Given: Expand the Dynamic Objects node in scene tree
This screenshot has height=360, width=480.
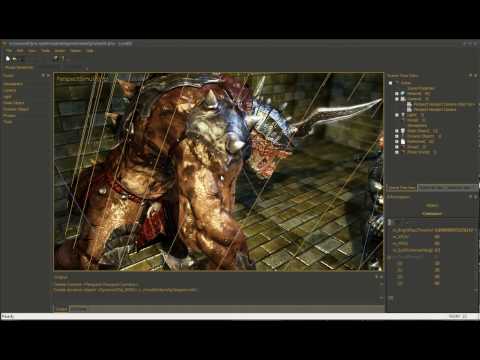Looking at the screenshot, I should click(x=397, y=136).
